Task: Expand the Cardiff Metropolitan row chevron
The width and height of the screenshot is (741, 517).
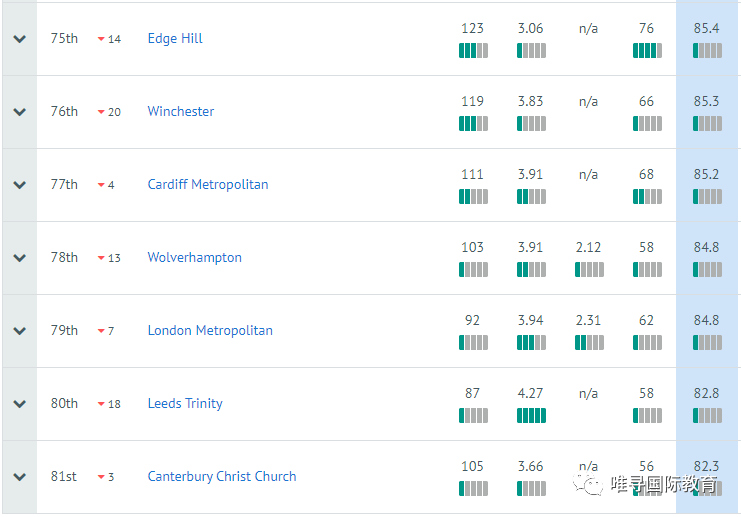Action: pyautogui.click(x=19, y=185)
